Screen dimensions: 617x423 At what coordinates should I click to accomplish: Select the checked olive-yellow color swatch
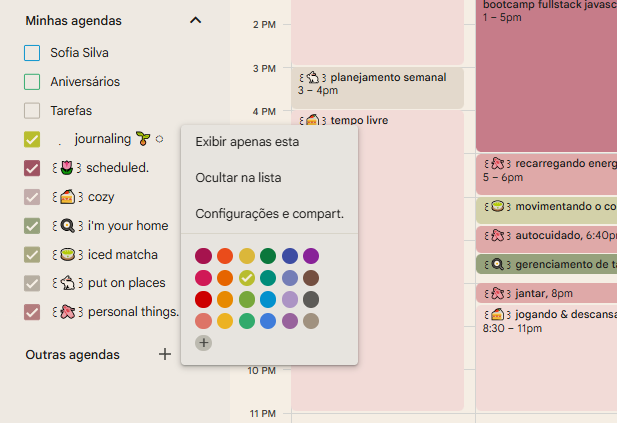pos(247,278)
